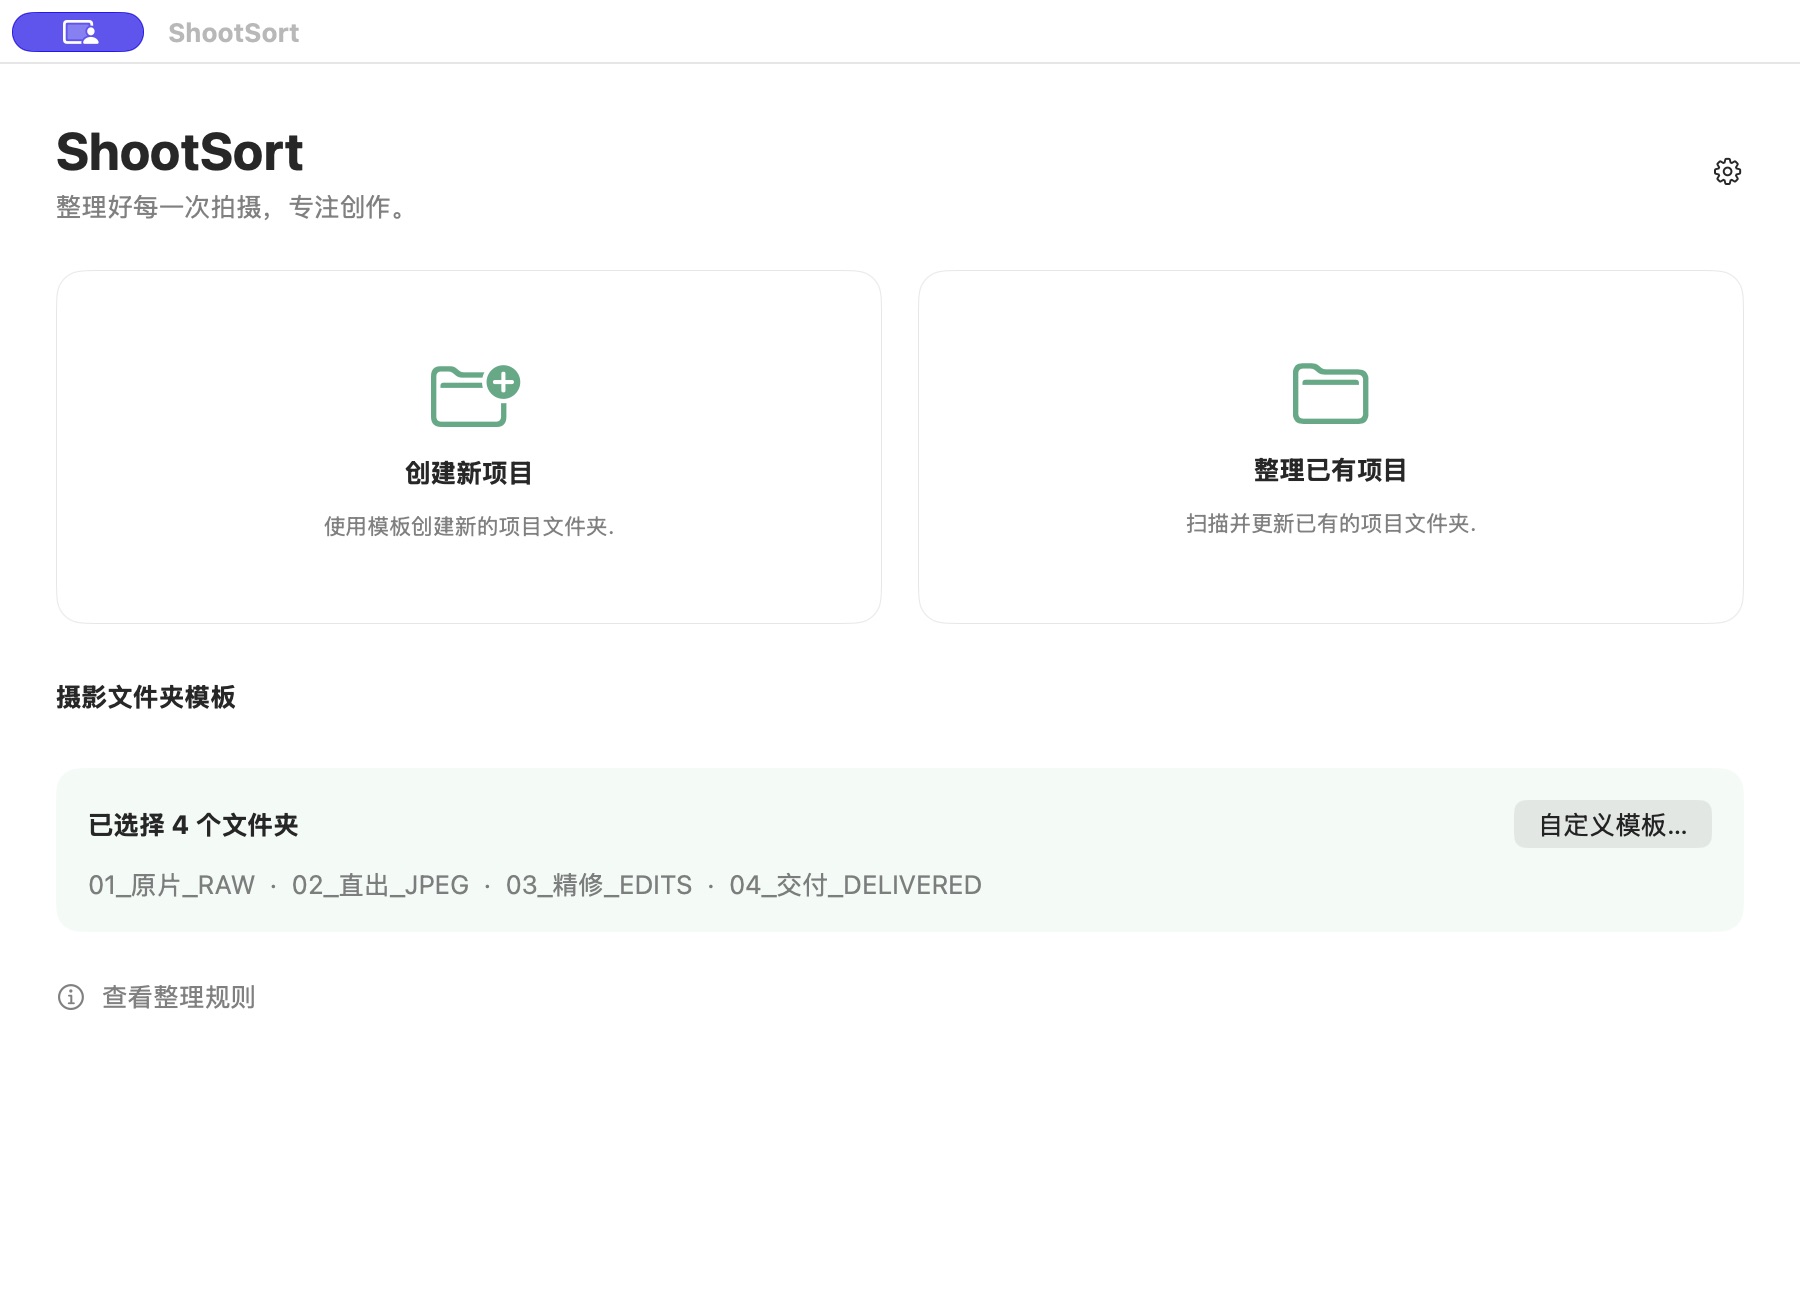Click the large ShootSort heading
Image resolution: width=1800 pixels, height=1304 pixels.
tap(180, 152)
